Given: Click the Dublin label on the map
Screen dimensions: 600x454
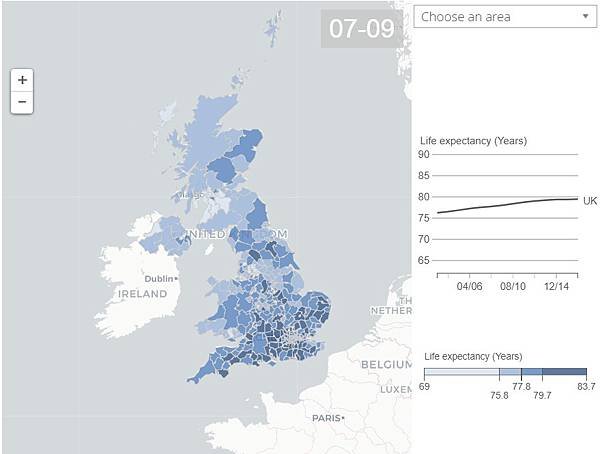Looking at the screenshot, I should coord(159,279).
